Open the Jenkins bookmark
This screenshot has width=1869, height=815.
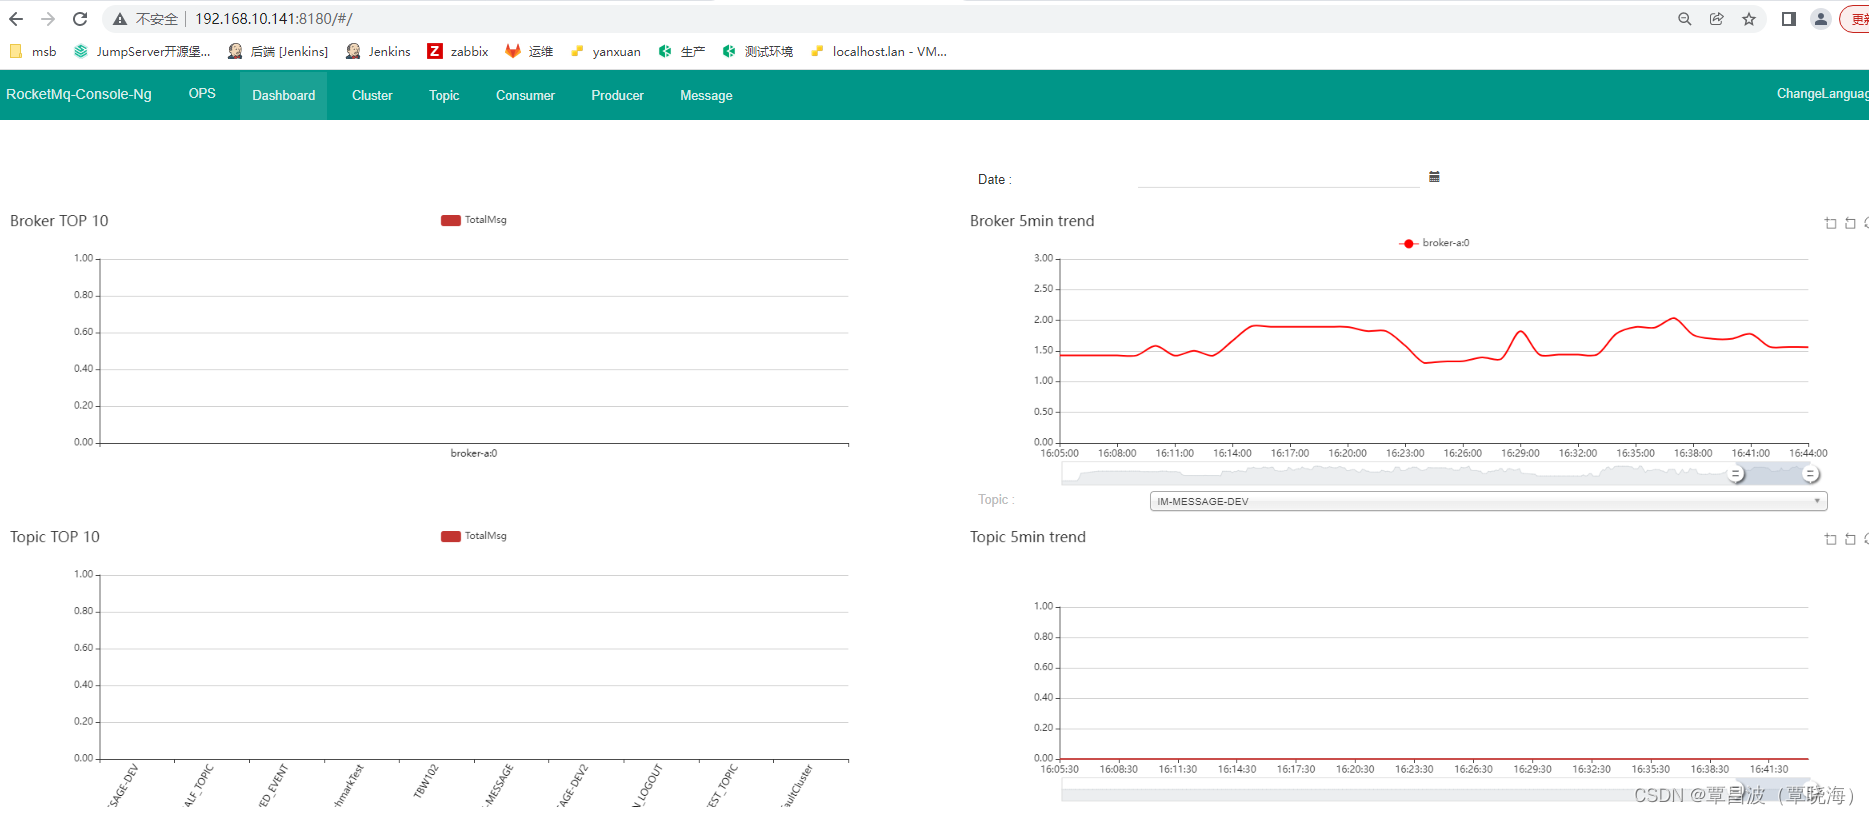tap(378, 51)
